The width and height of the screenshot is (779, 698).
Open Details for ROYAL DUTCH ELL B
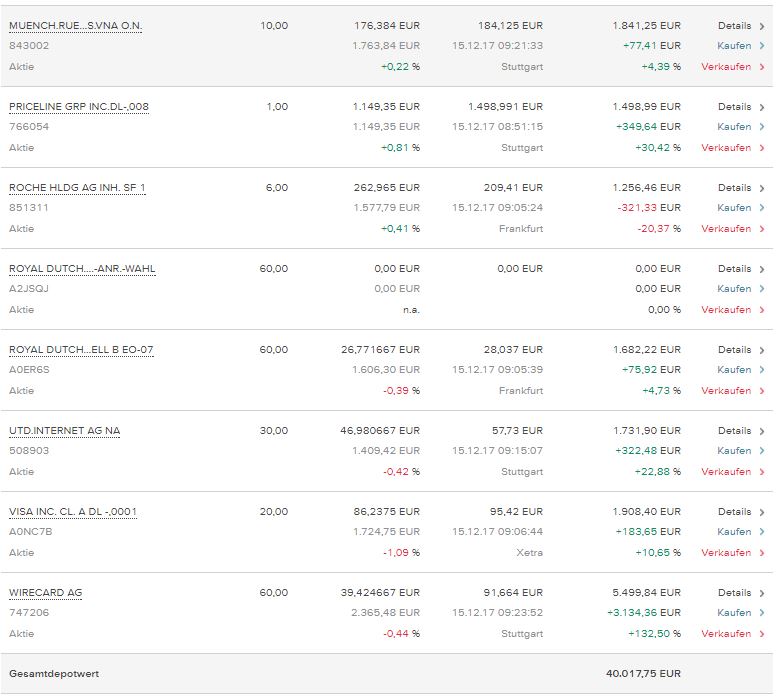tap(734, 350)
